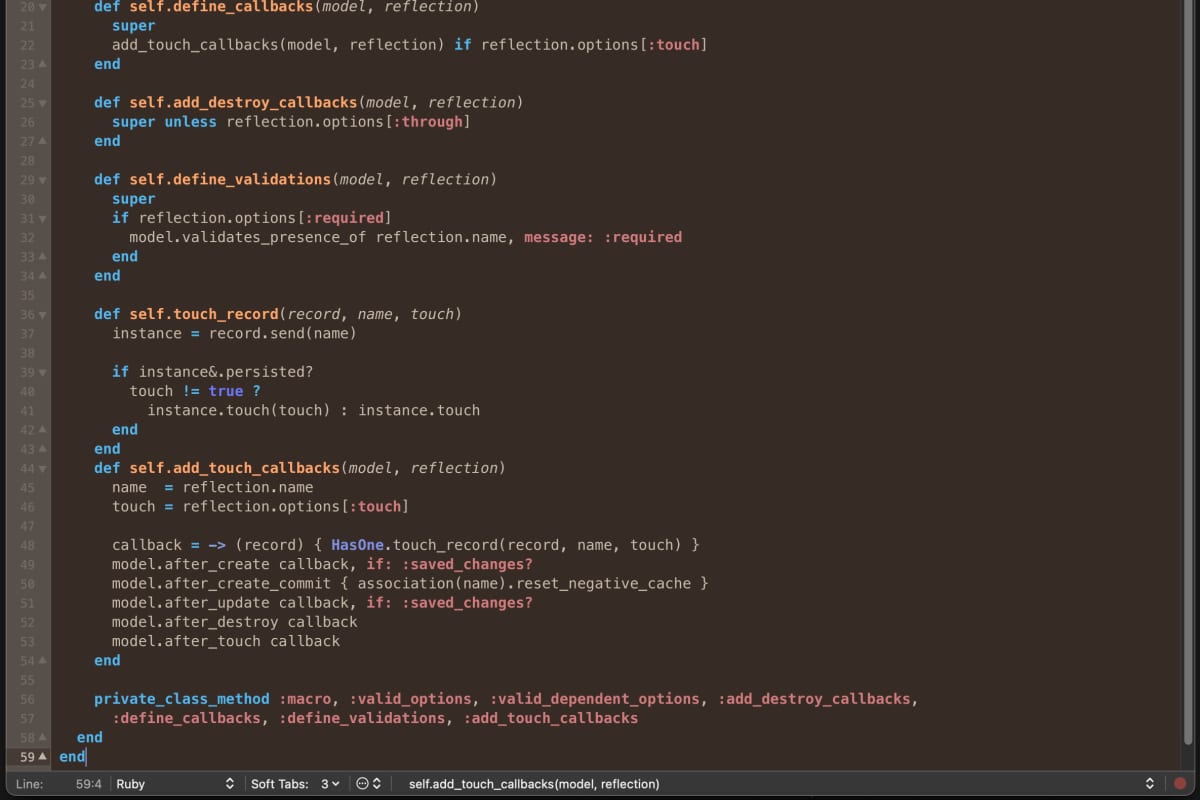Collapse the fold at line 29

[x=42, y=179]
